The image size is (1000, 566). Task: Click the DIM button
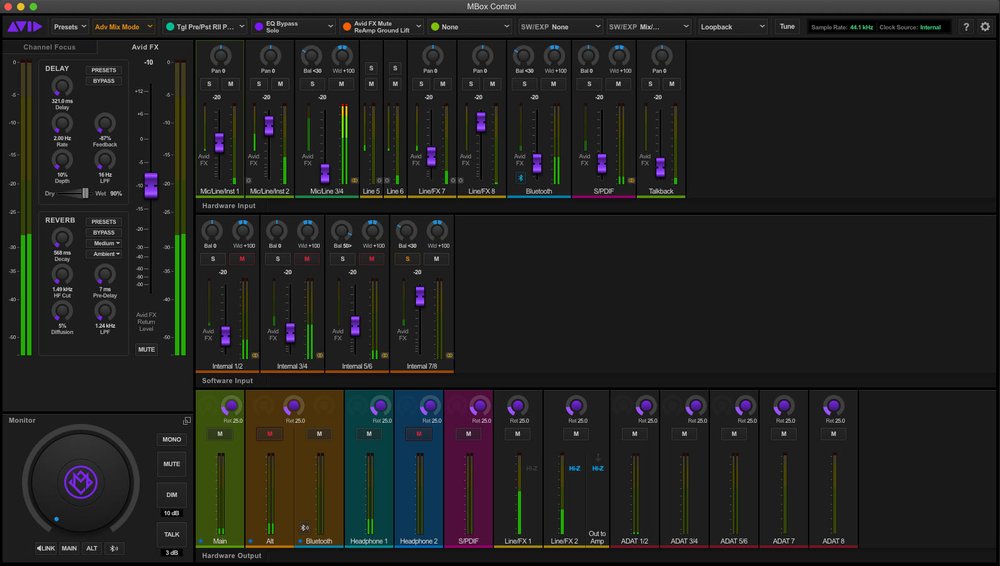172,495
